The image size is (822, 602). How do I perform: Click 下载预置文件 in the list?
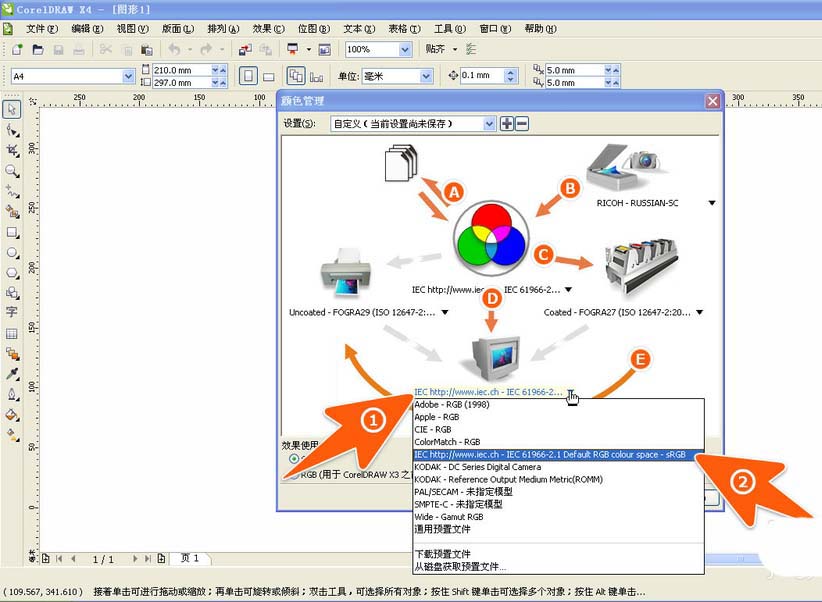443,553
